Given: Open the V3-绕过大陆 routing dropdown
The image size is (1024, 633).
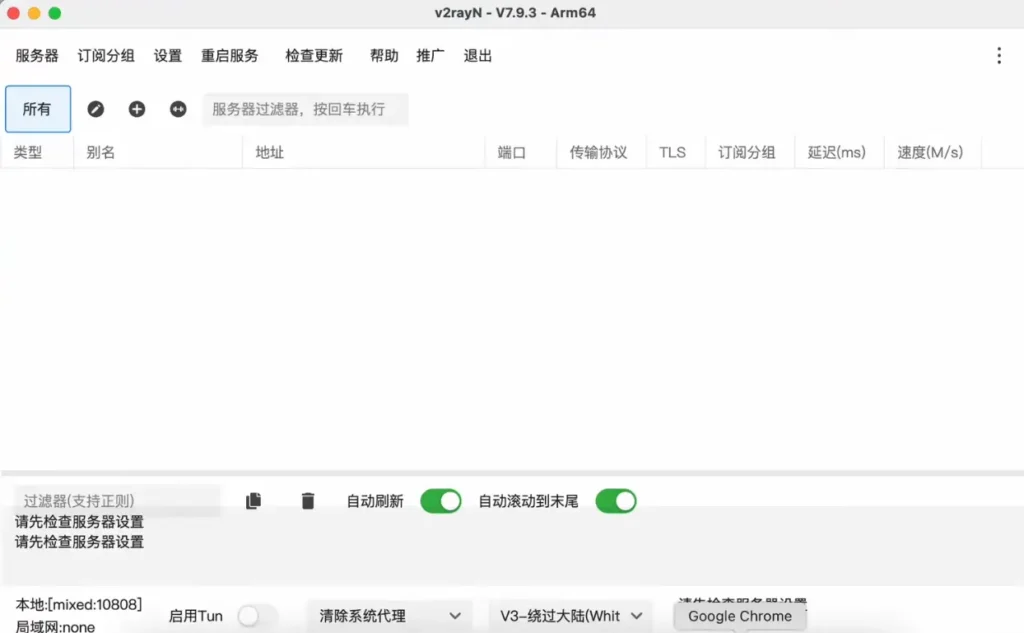Looking at the screenshot, I should click(570, 616).
